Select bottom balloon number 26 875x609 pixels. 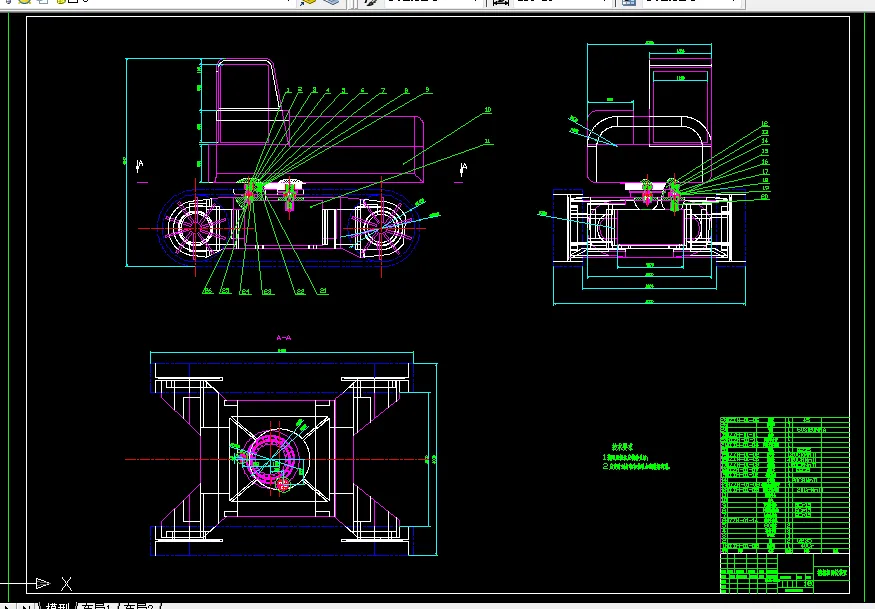[x=208, y=291]
